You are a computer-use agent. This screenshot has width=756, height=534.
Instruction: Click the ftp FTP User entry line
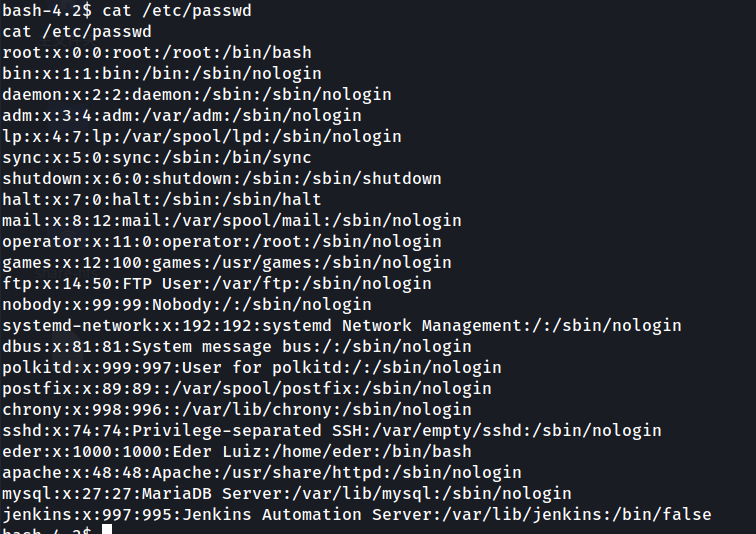pyautogui.click(x=216, y=283)
